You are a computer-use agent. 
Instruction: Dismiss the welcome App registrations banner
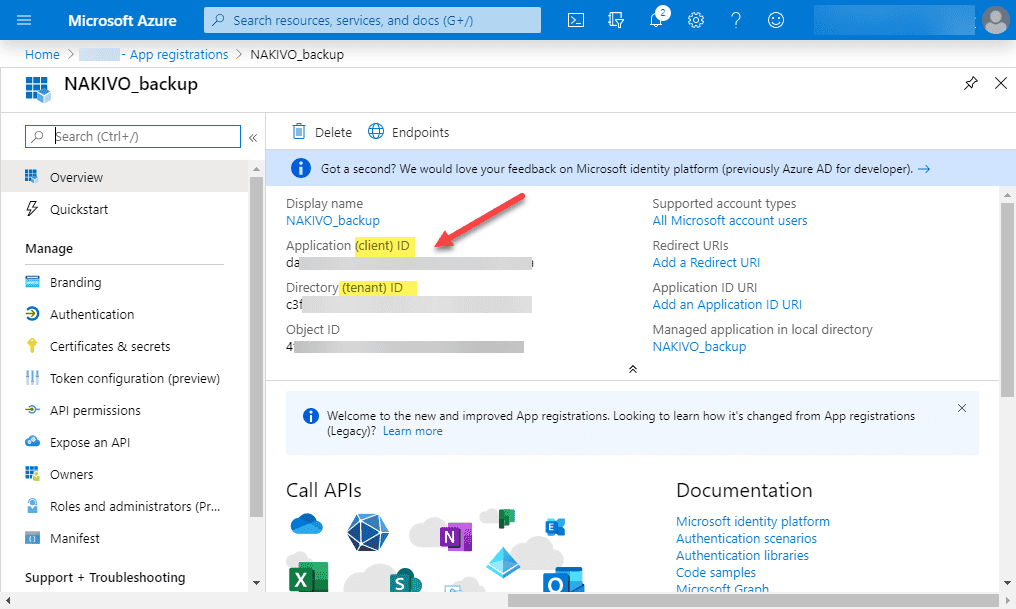pyautogui.click(x=961, y=408)
